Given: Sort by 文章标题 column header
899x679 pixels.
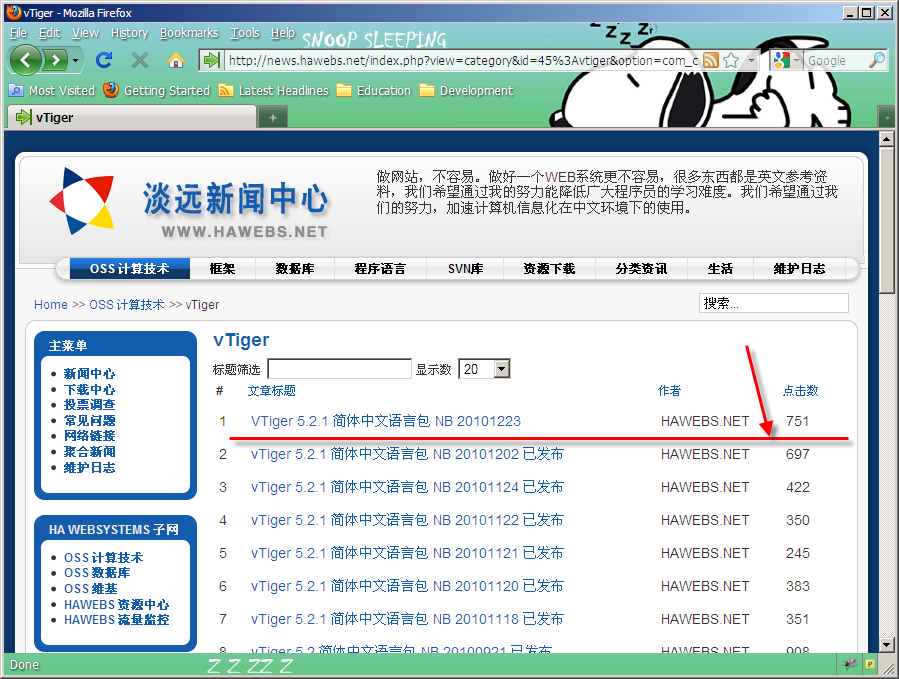Looking at the screenshot, I should click(x=271, y=391).
